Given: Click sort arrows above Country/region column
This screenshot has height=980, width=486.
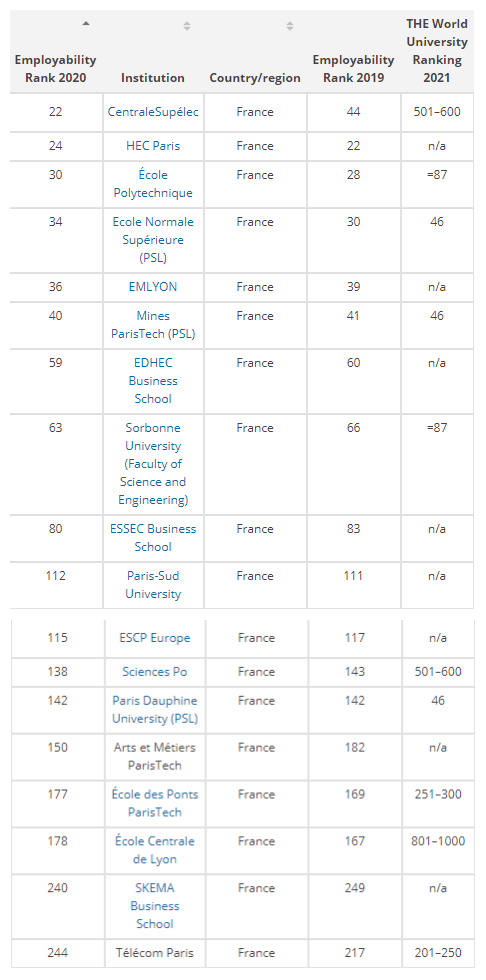Looking at the screenshot, I should (289, 26).
